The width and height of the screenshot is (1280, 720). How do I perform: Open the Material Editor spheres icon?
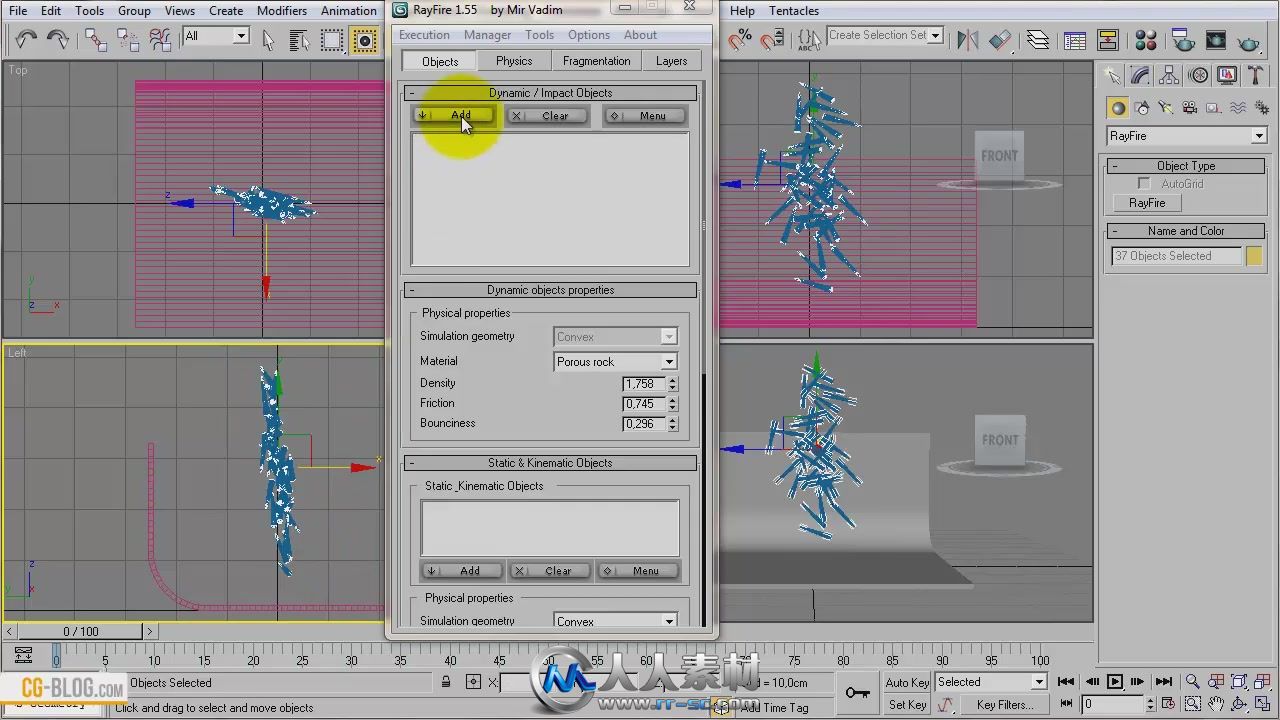[1147, 40]
